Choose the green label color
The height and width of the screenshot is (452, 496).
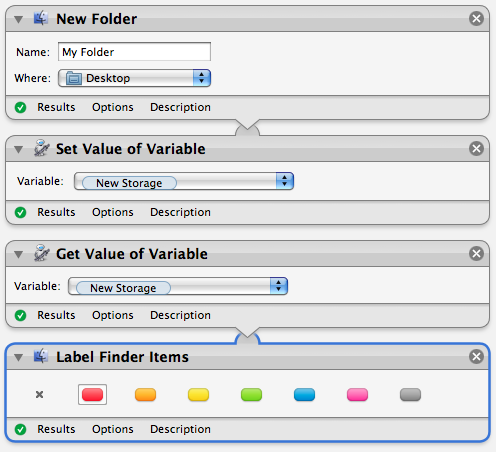coord(251,395)
